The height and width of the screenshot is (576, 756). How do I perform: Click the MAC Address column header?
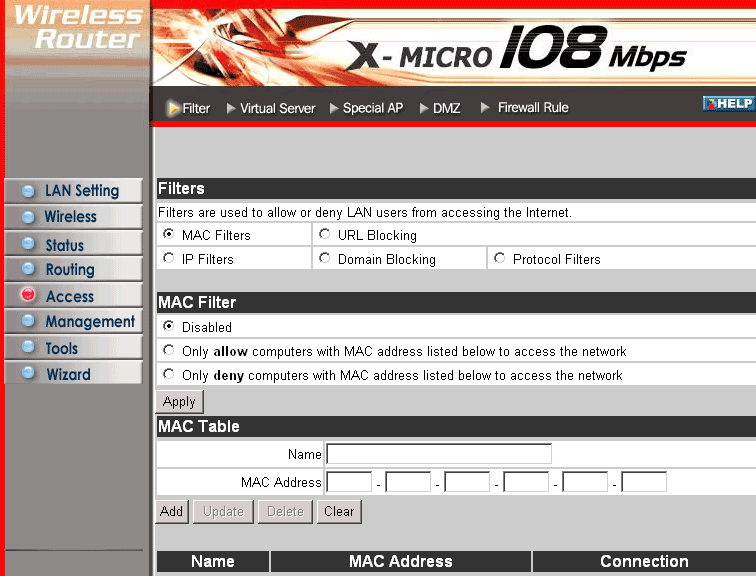[x=401, y=562]
